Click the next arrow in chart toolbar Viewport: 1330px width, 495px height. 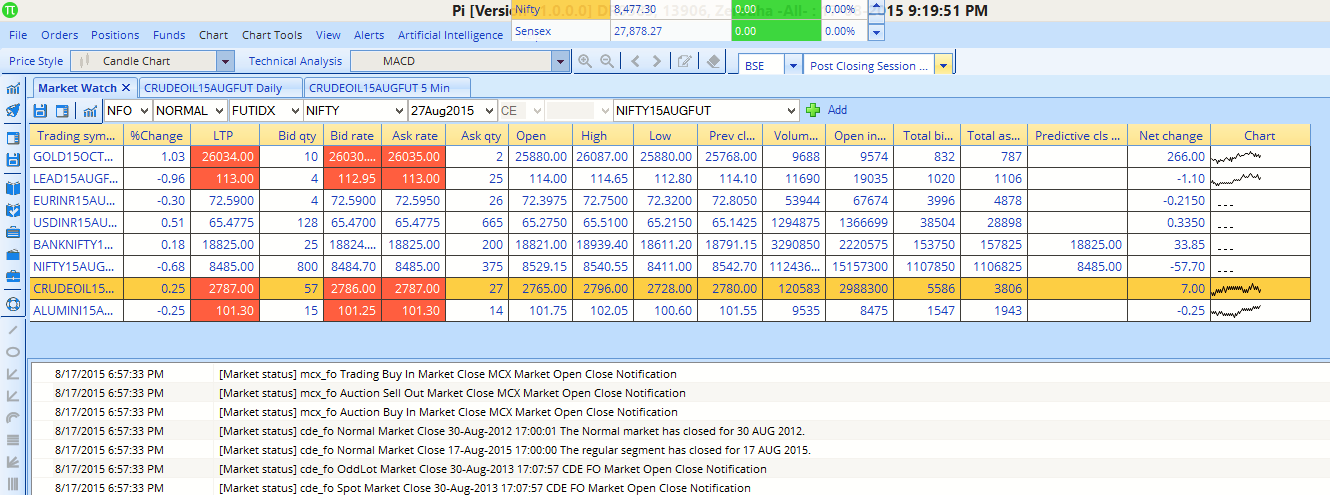click(656, 61)
